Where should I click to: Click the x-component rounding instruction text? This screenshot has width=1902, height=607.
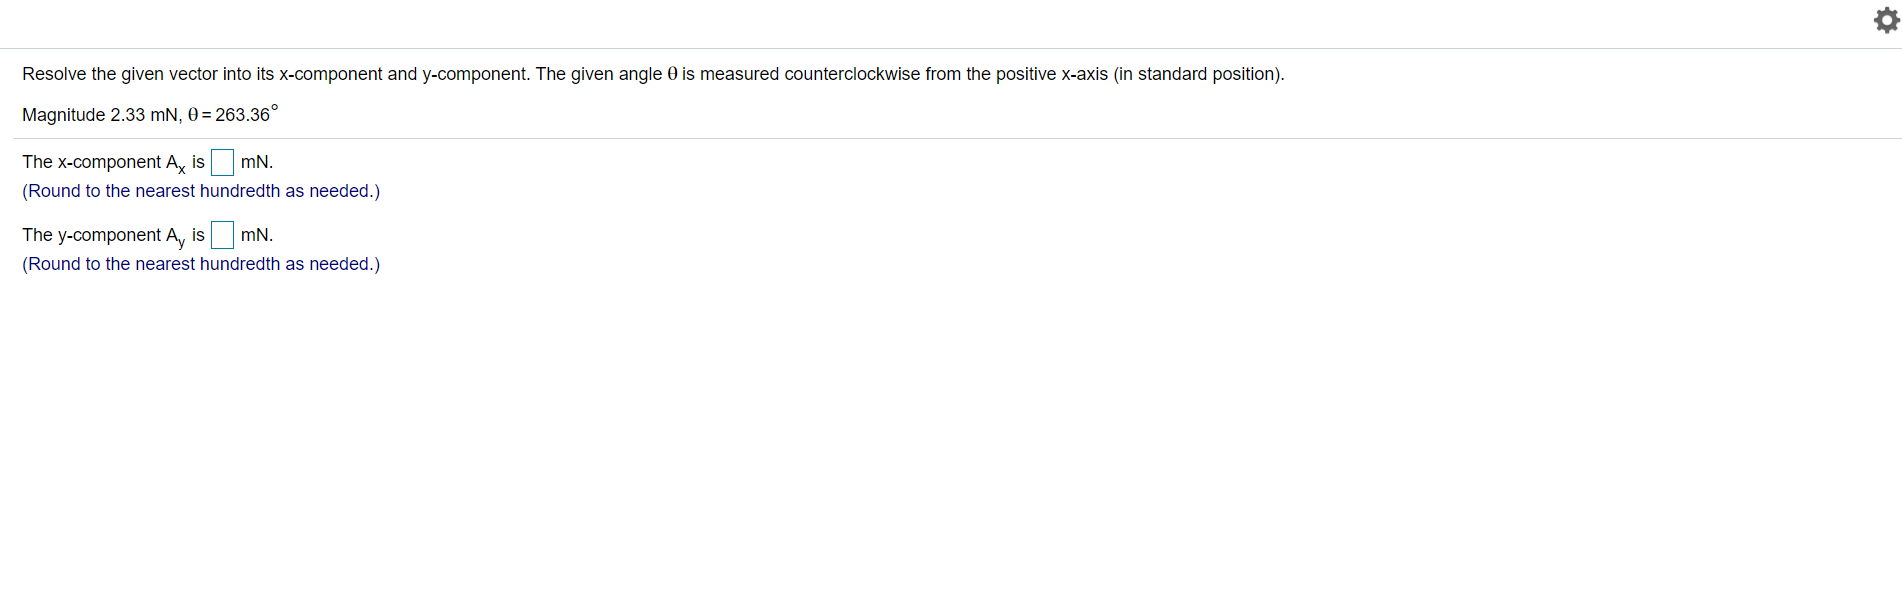point(200,190)
